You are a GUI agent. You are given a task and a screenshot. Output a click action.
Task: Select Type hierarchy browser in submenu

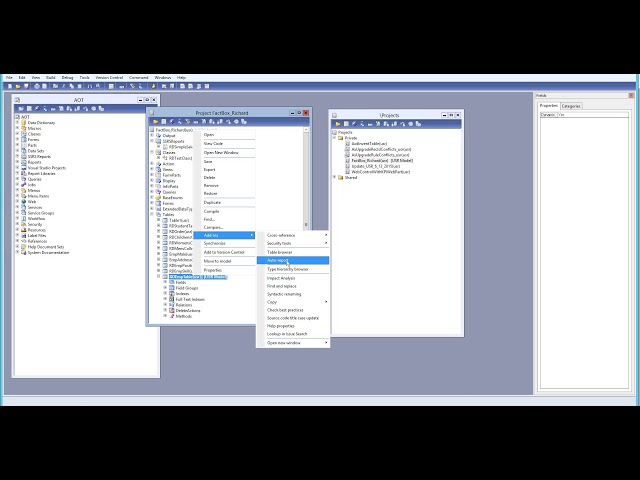(x=293, y=269)
